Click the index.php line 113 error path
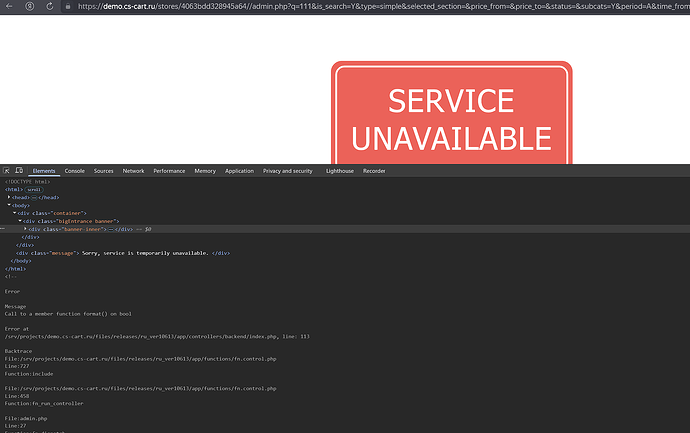This screenshot has height=433, width=690. [157, 336]
